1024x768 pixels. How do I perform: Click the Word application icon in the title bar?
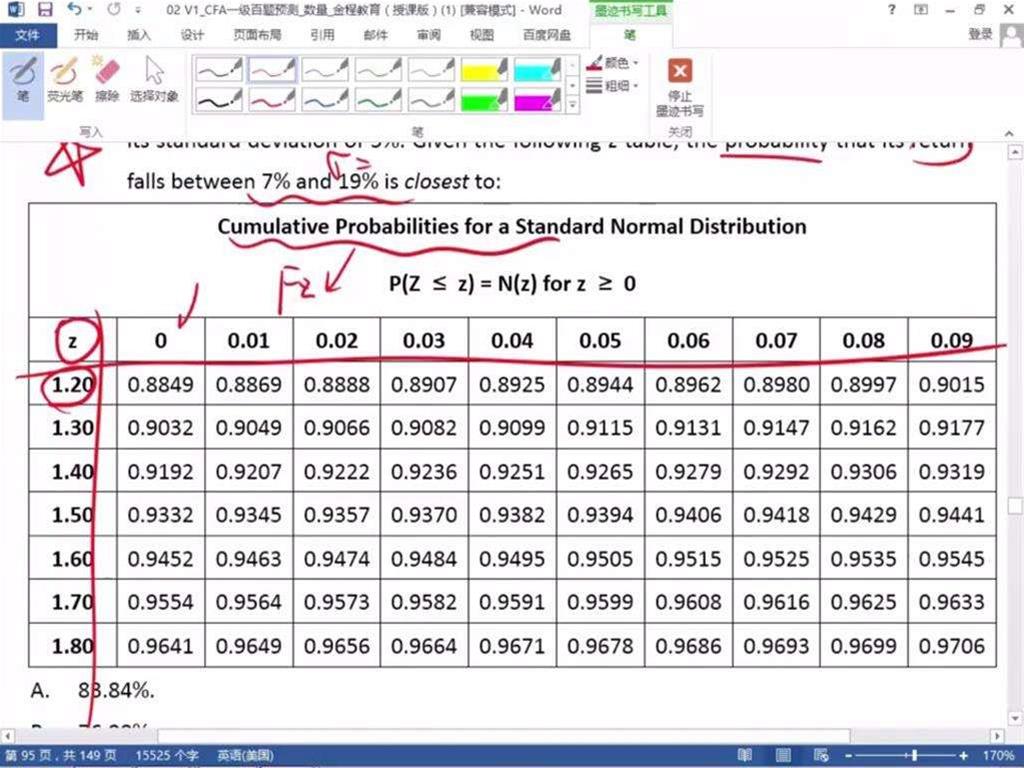[15, 10]
